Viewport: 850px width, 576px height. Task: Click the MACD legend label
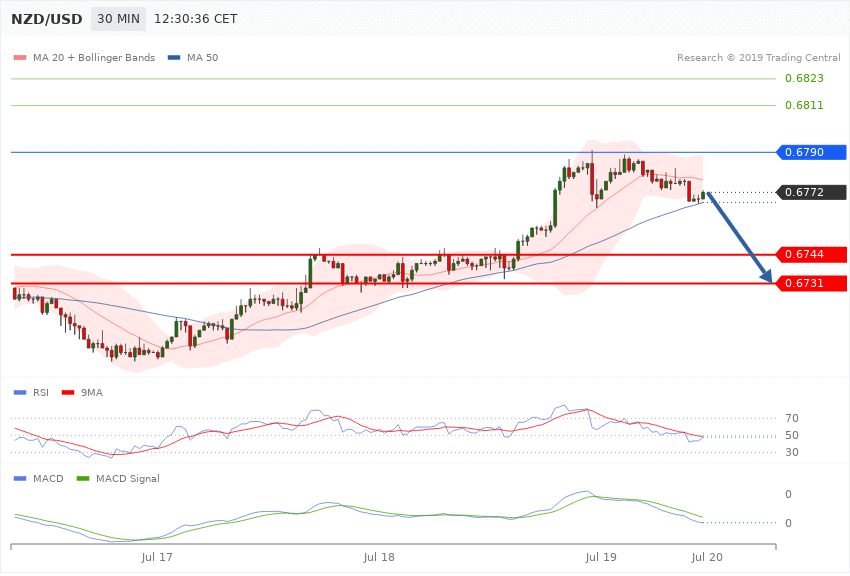pos(48,478)
